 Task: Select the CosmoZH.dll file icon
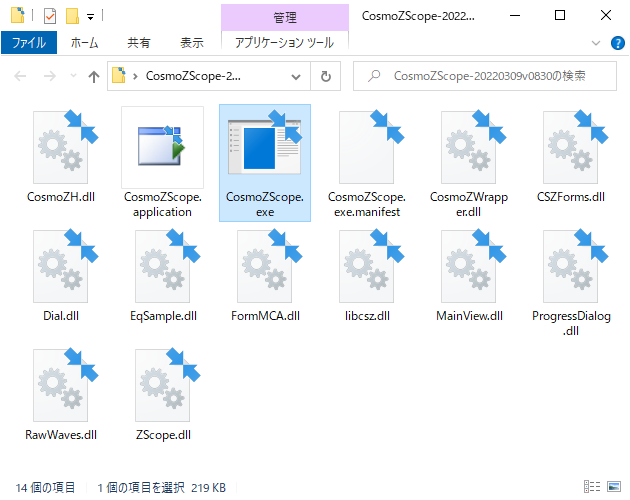tap(60, 149)
